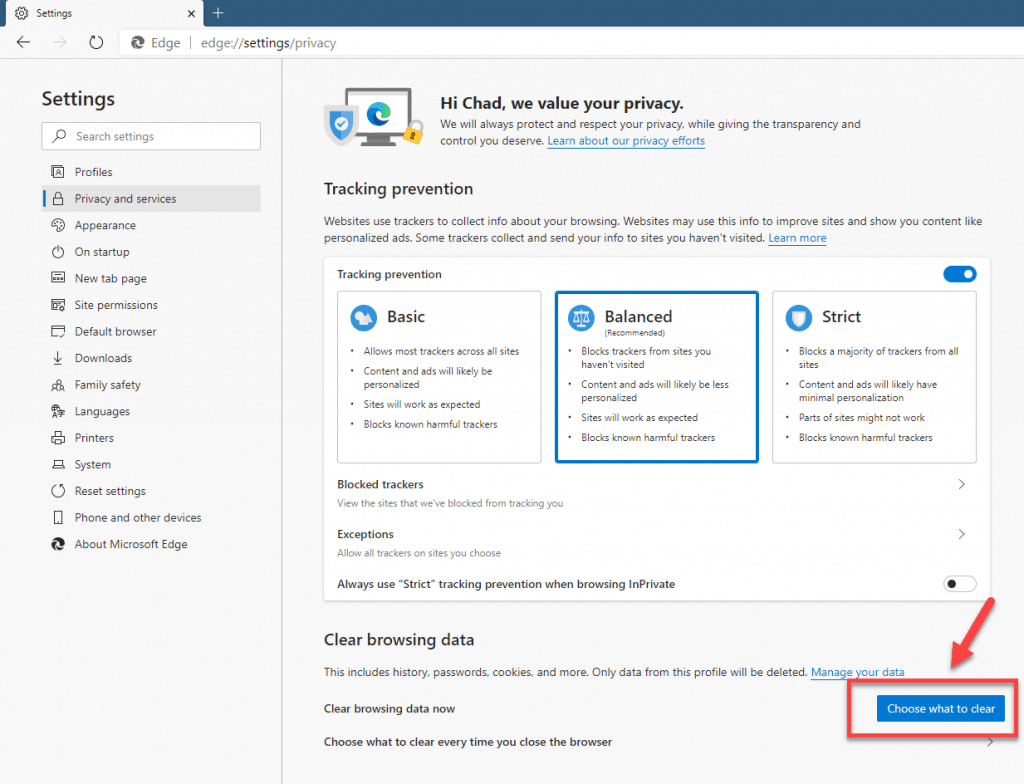Open a new browser tab
1024x784 pixels.
coord(218,13)
